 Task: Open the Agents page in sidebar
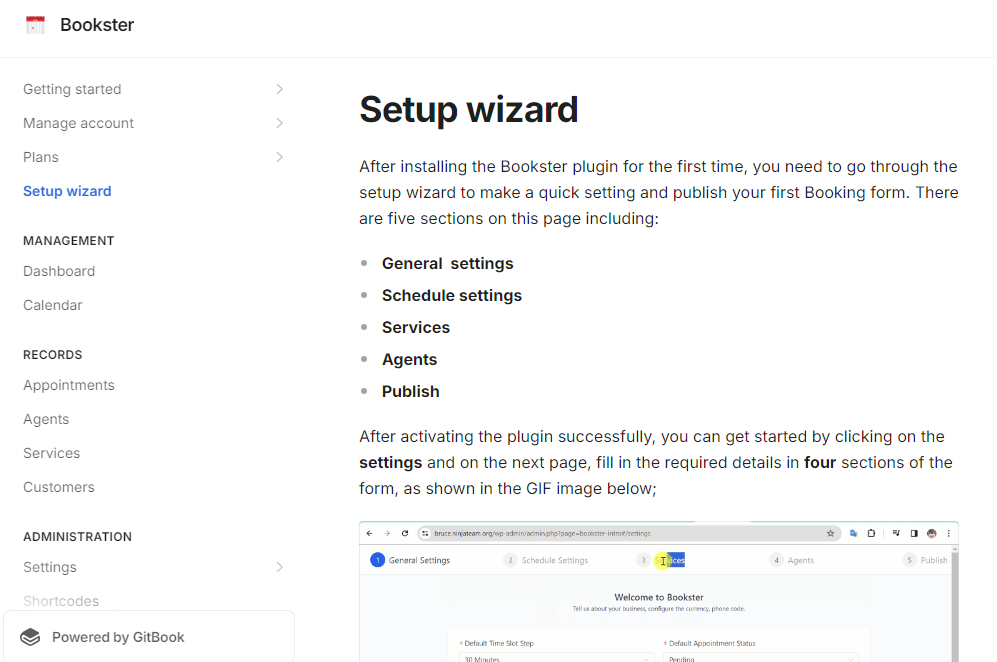tap(46, 419)
